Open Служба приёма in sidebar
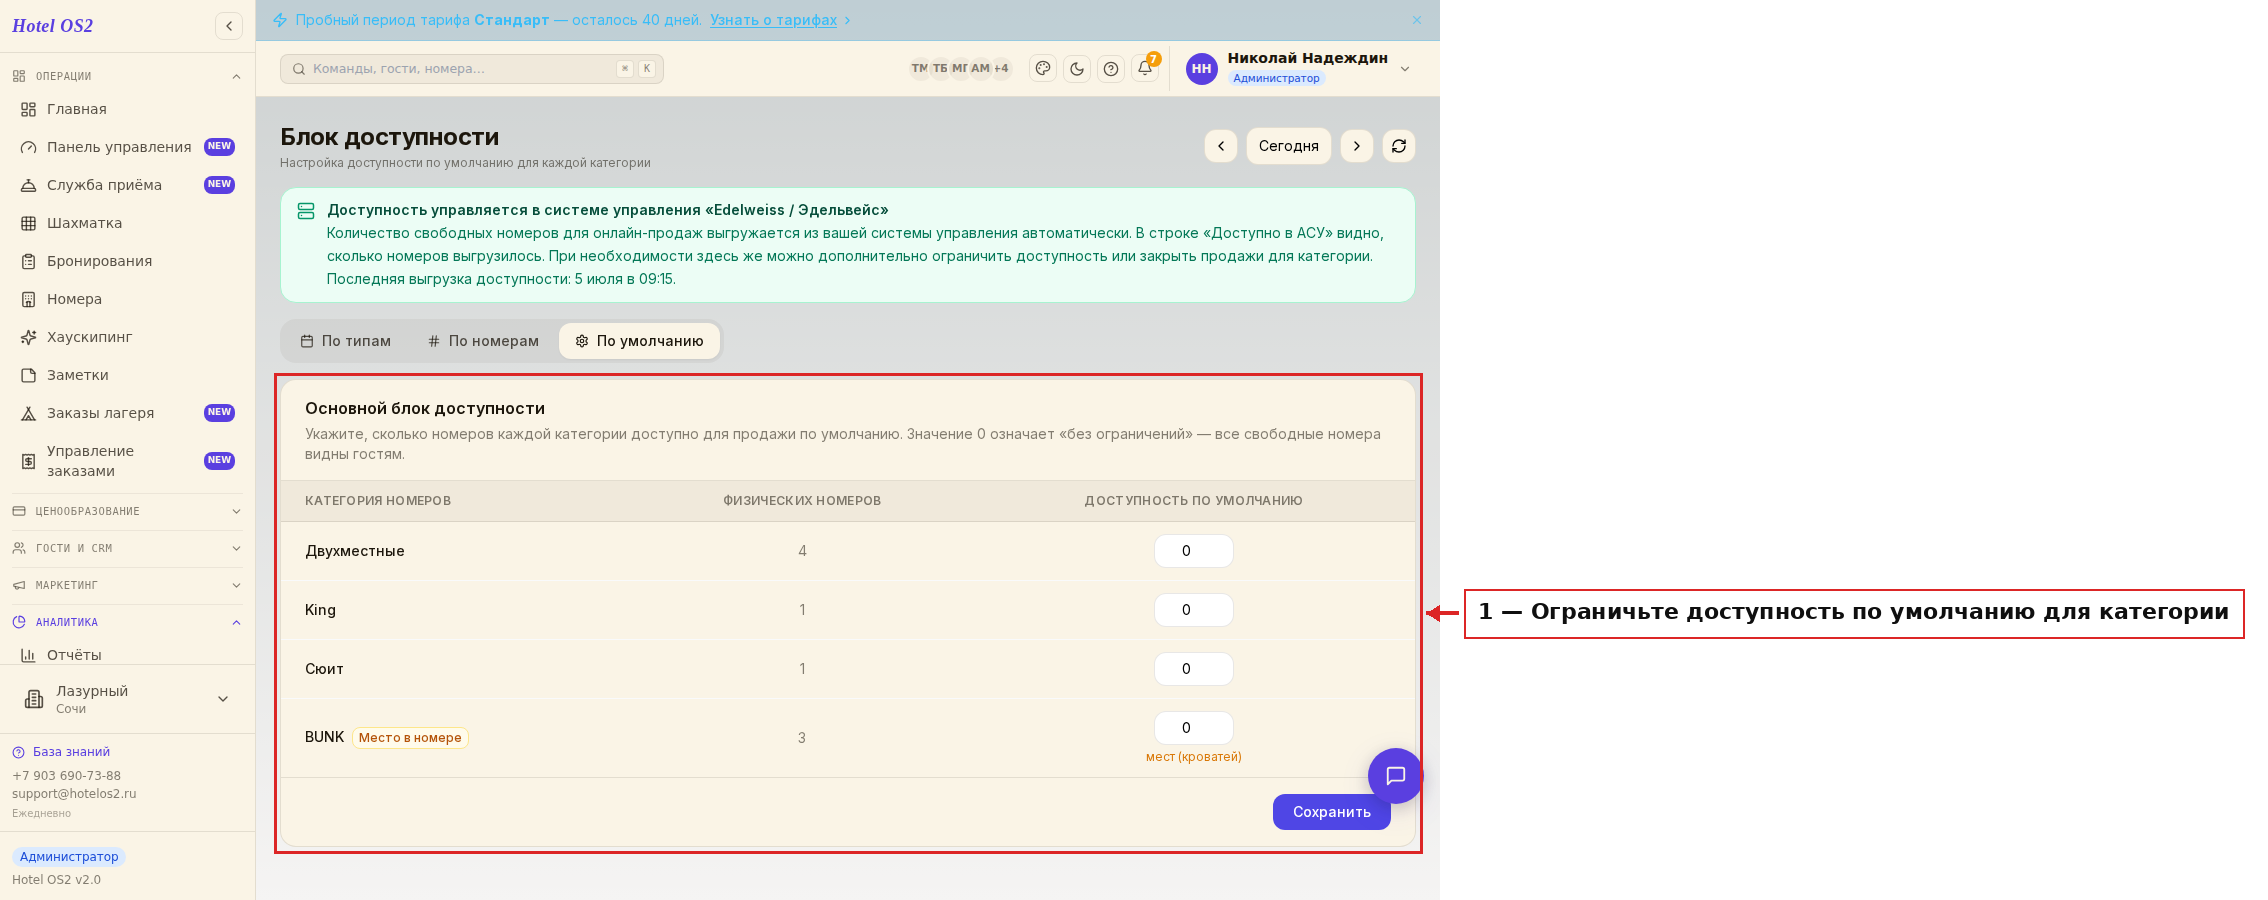 point(127,185)
